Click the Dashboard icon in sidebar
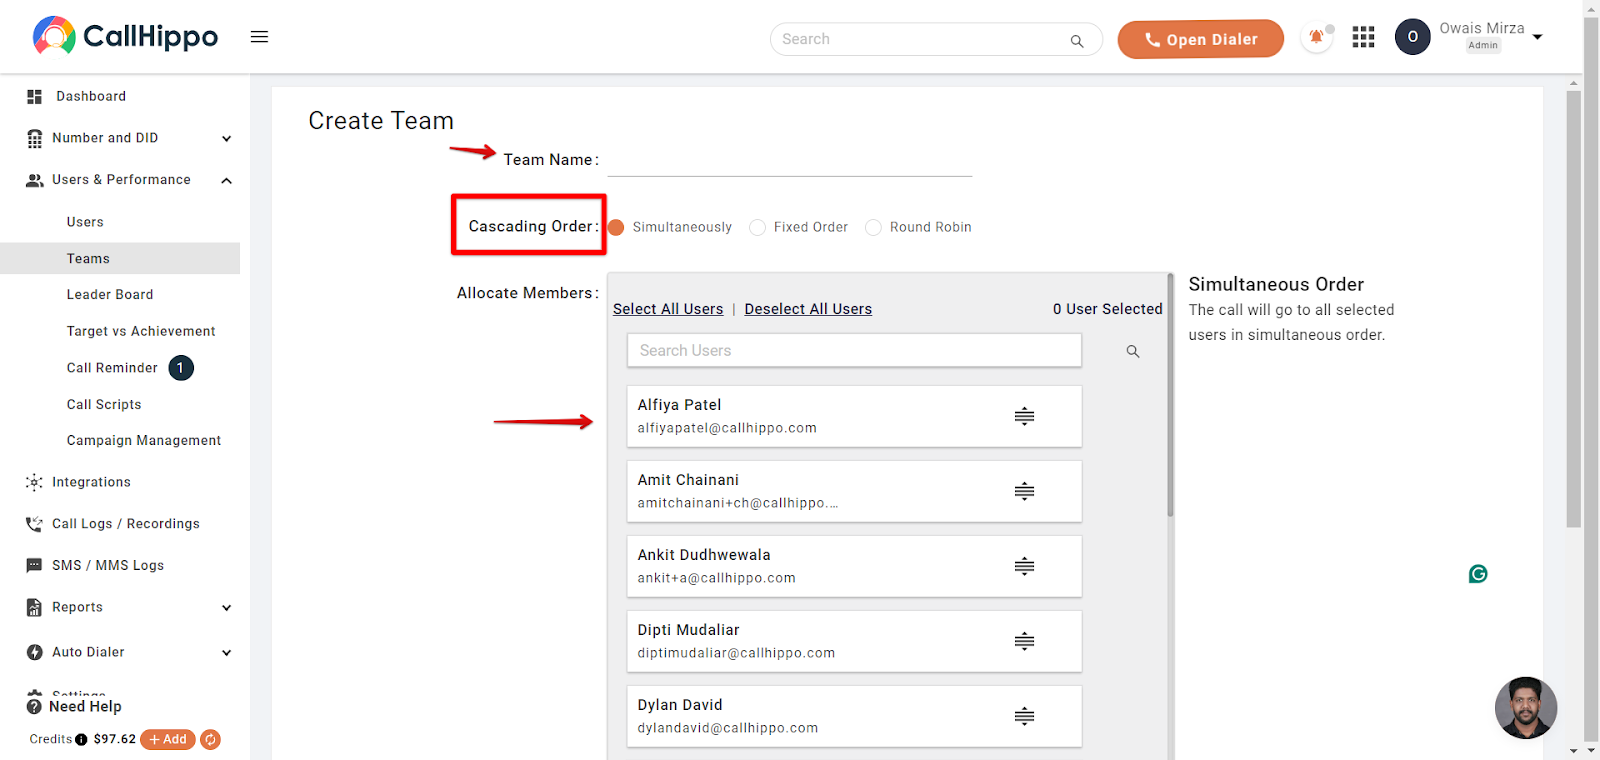The width and height of the screenshot is (1600, 760). click(34, 97)
